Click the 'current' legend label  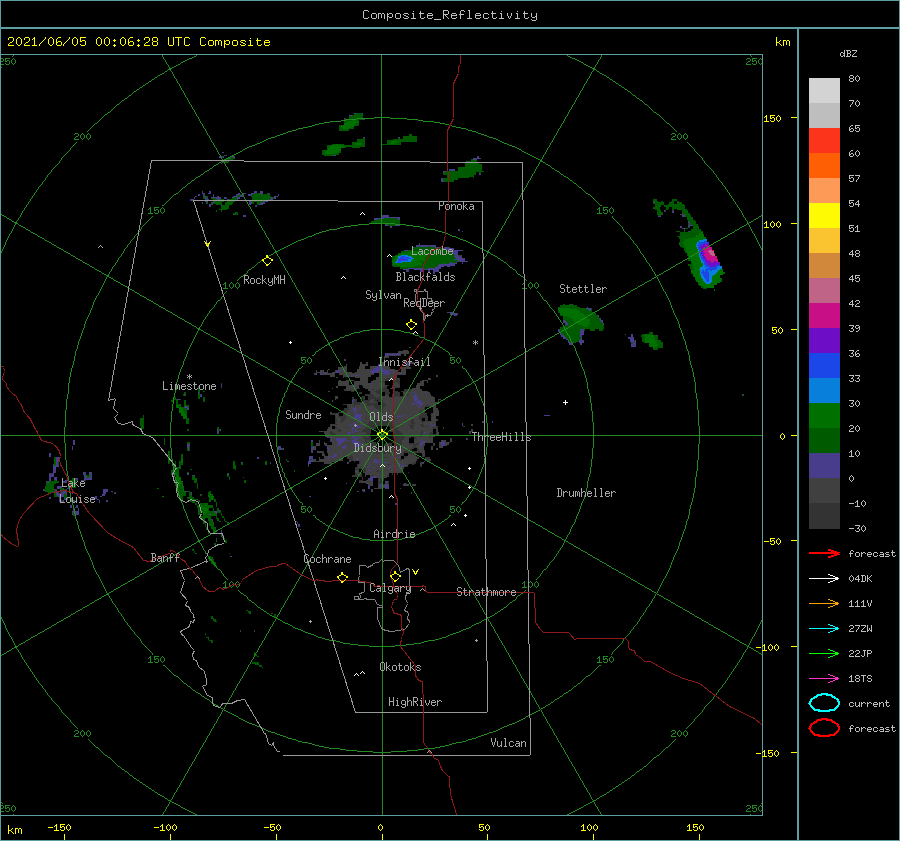[869, 704]
